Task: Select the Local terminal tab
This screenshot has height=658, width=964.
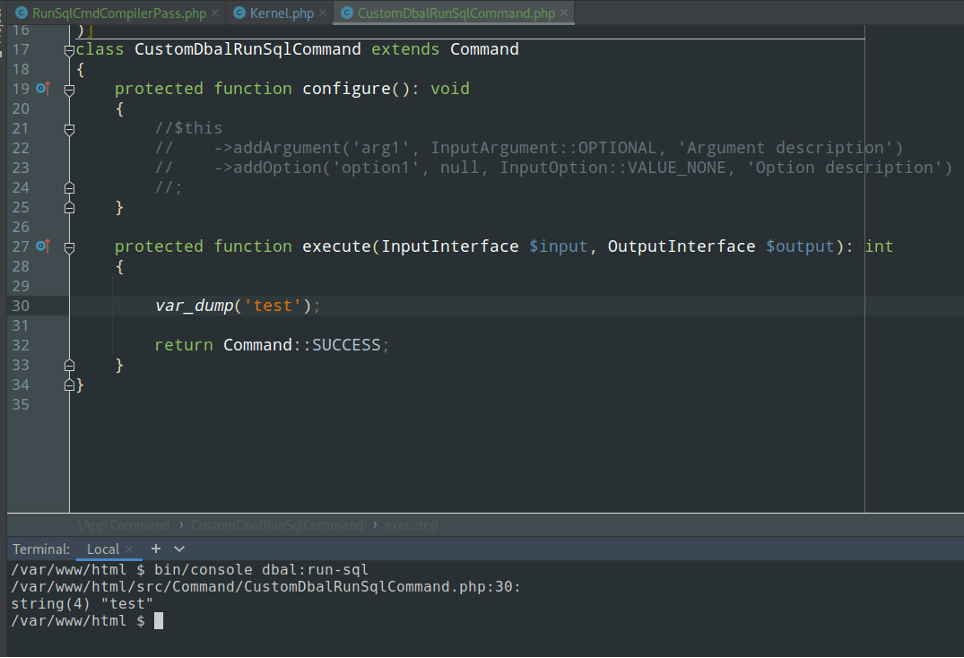Action: tap(103, 549)
